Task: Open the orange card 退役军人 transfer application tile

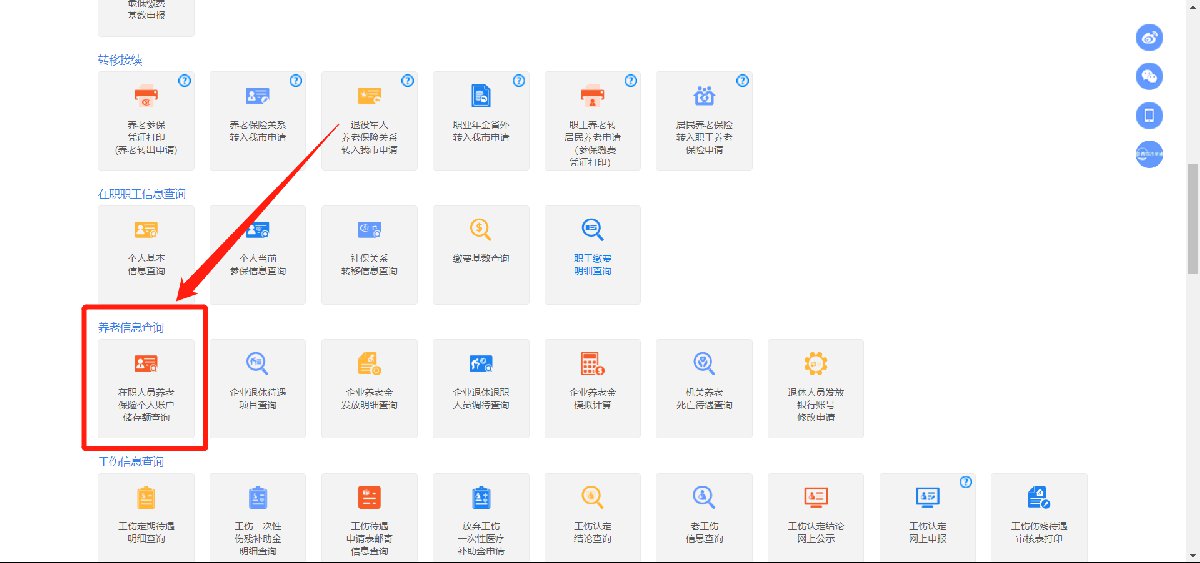Action: 370,121
